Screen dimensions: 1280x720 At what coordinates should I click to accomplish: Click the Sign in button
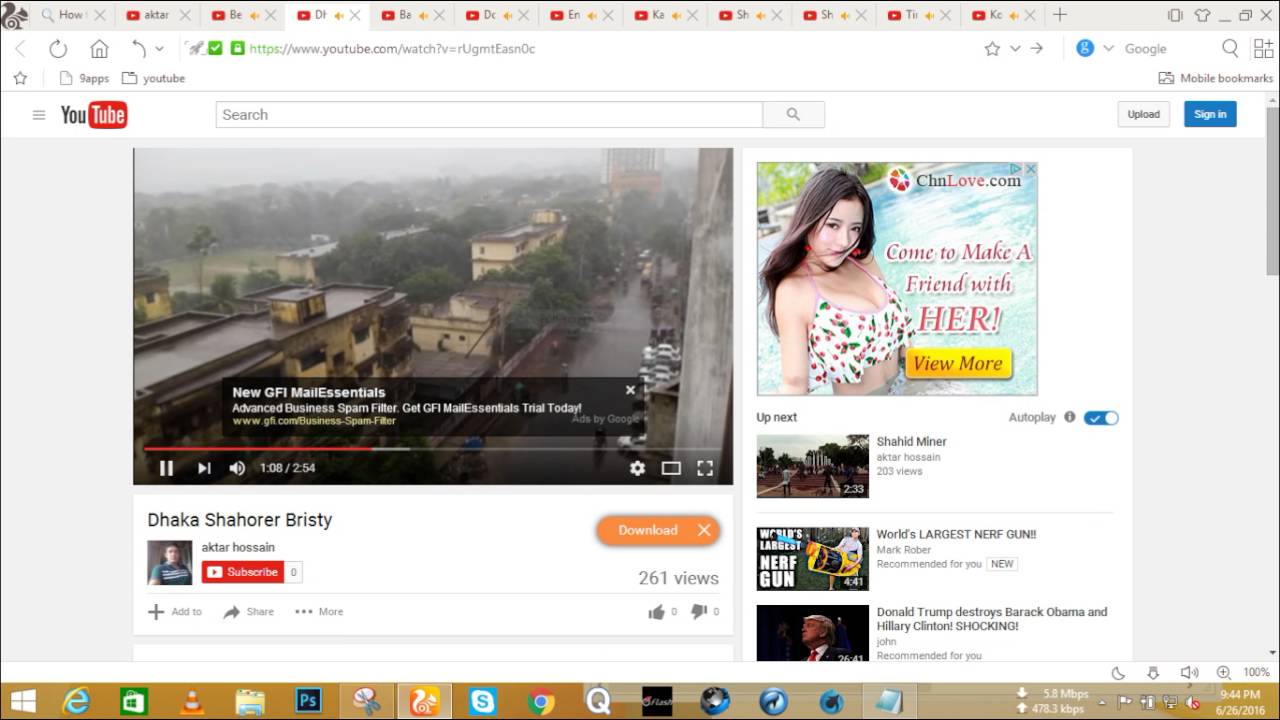pyautogui.click(x=1210, y=114)
